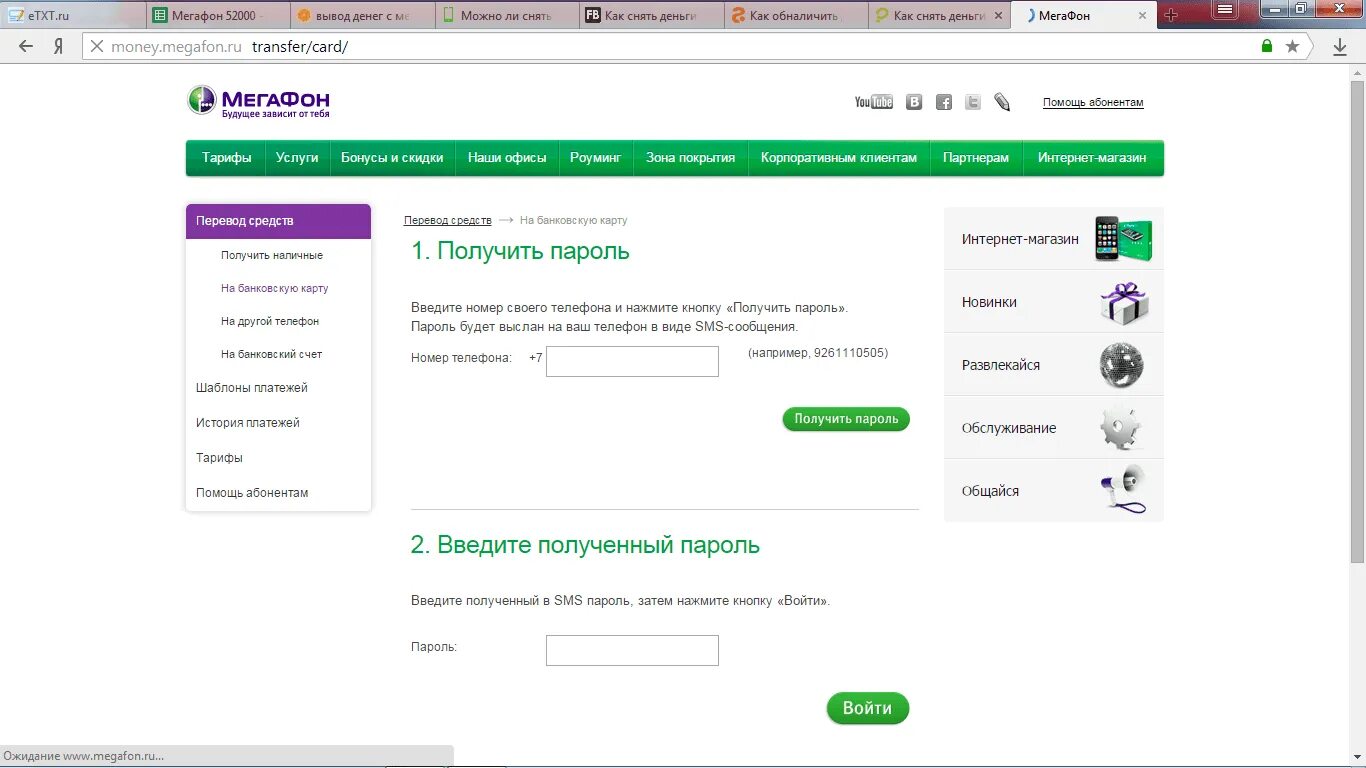
Task: Open На другой телефон in sidebar
Action: pyautogui.click(x=270, y=321)
